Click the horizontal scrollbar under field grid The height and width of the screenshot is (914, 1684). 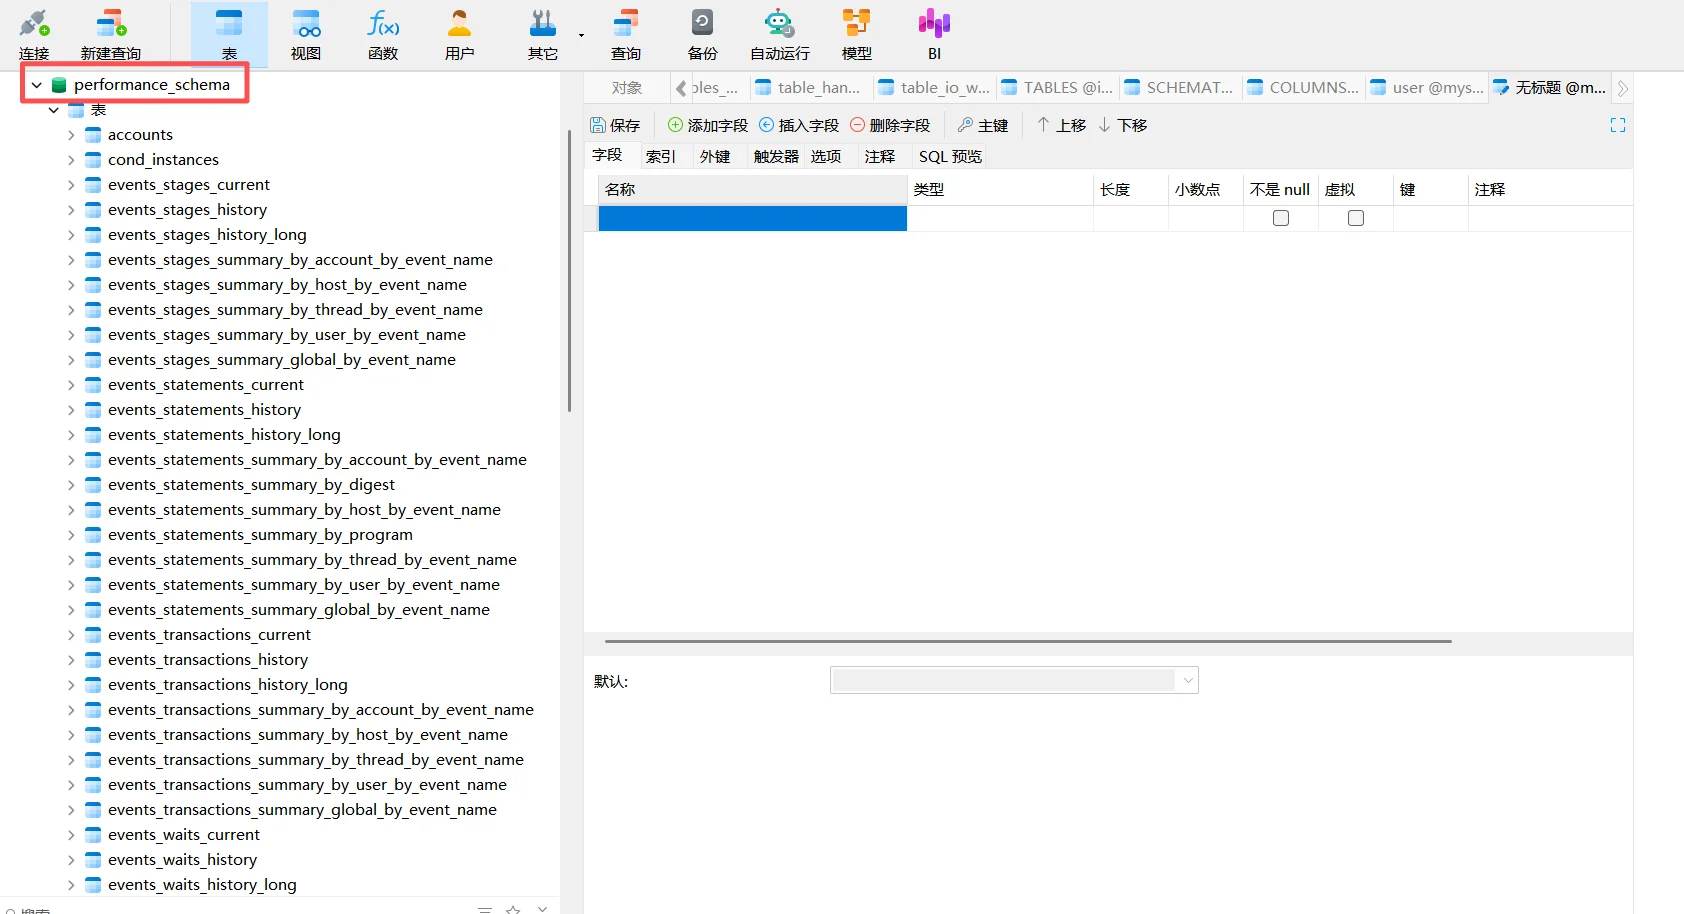coord(1028,641)
